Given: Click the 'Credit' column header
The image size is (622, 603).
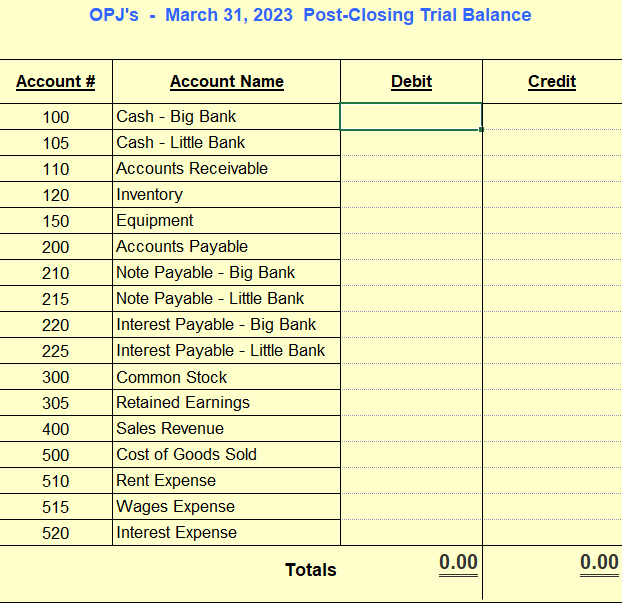Looking at the screenshot, I should click(x=552, y=81).
